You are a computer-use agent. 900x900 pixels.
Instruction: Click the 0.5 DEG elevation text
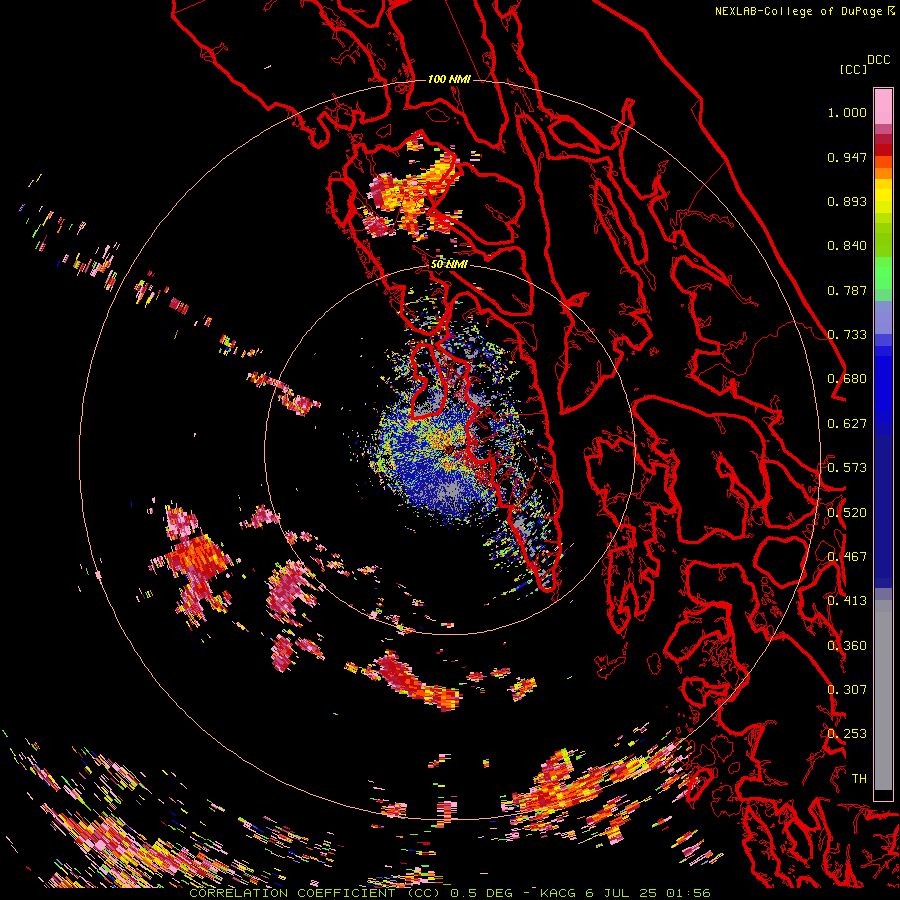(x=483, y=893)
